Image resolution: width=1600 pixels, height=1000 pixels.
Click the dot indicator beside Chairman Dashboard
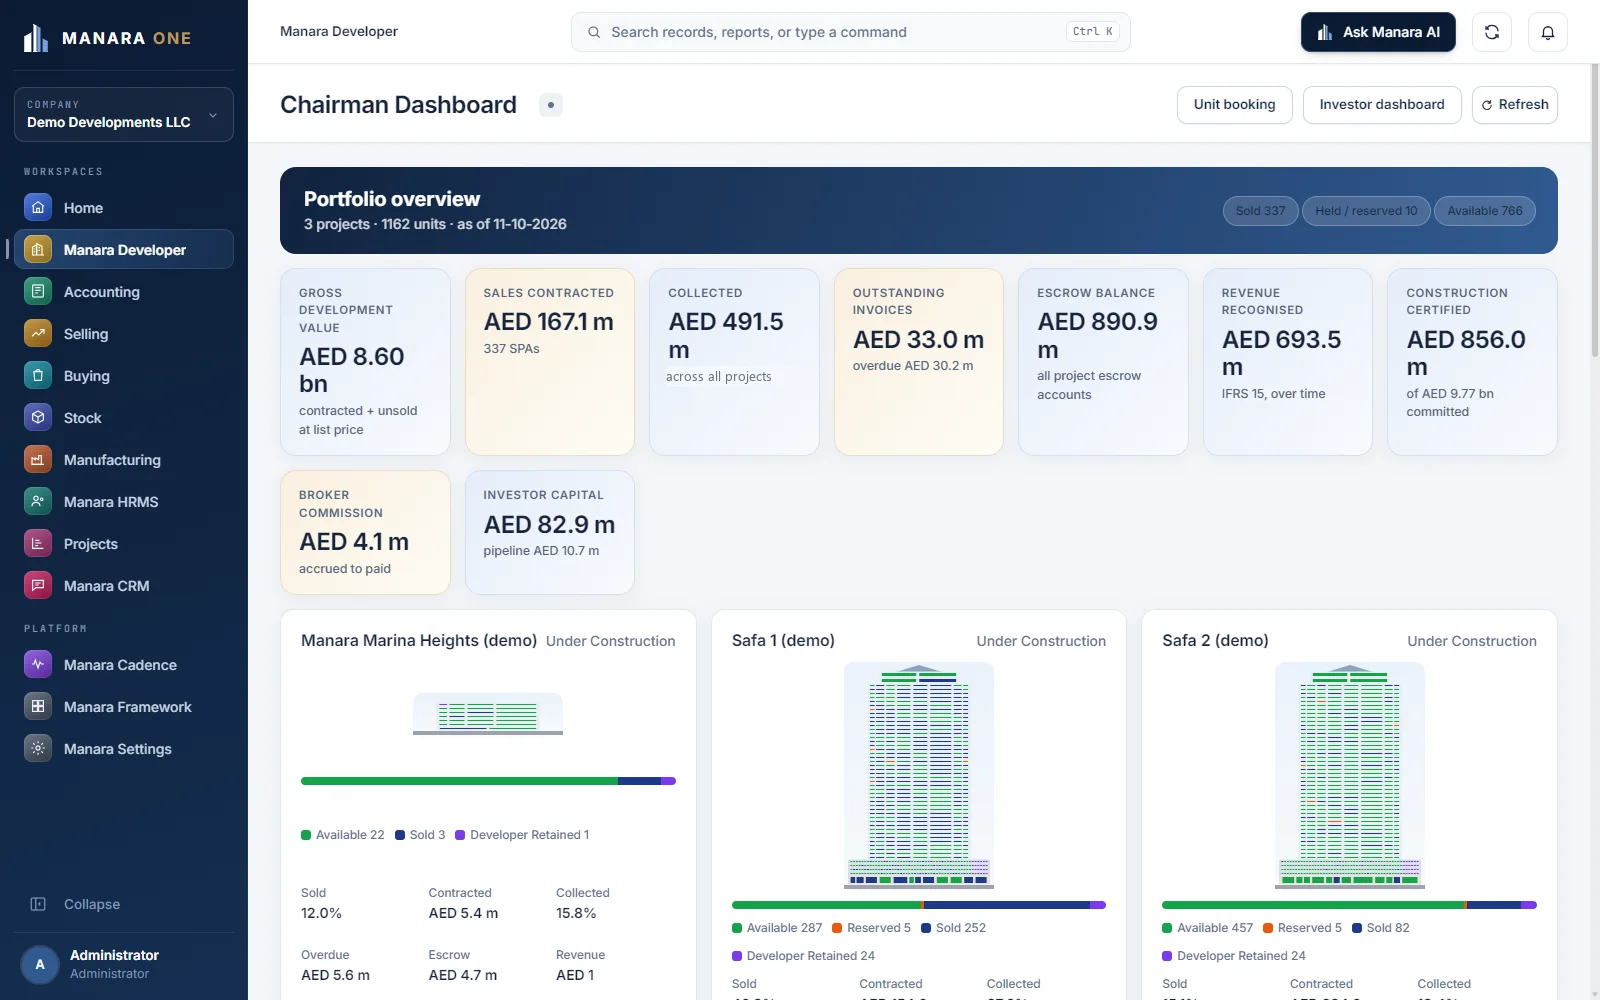point(551,105)
